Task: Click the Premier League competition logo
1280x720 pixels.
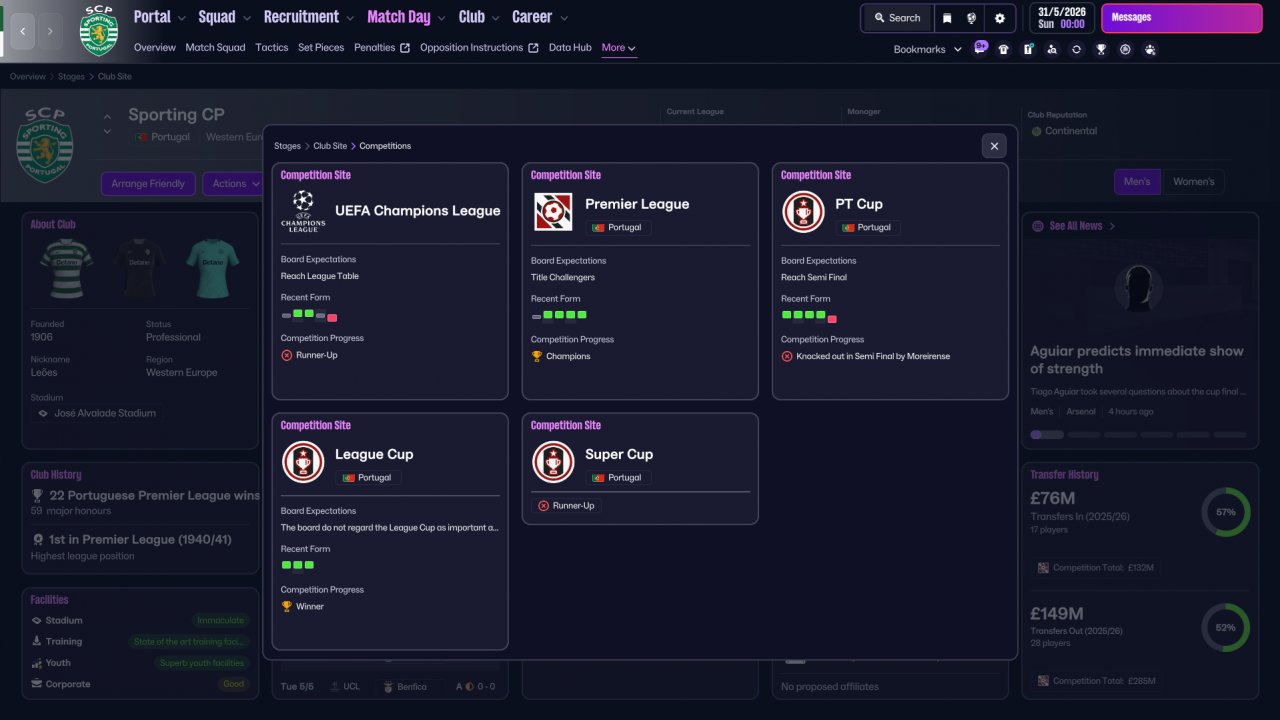Action: tap(553, 211)
